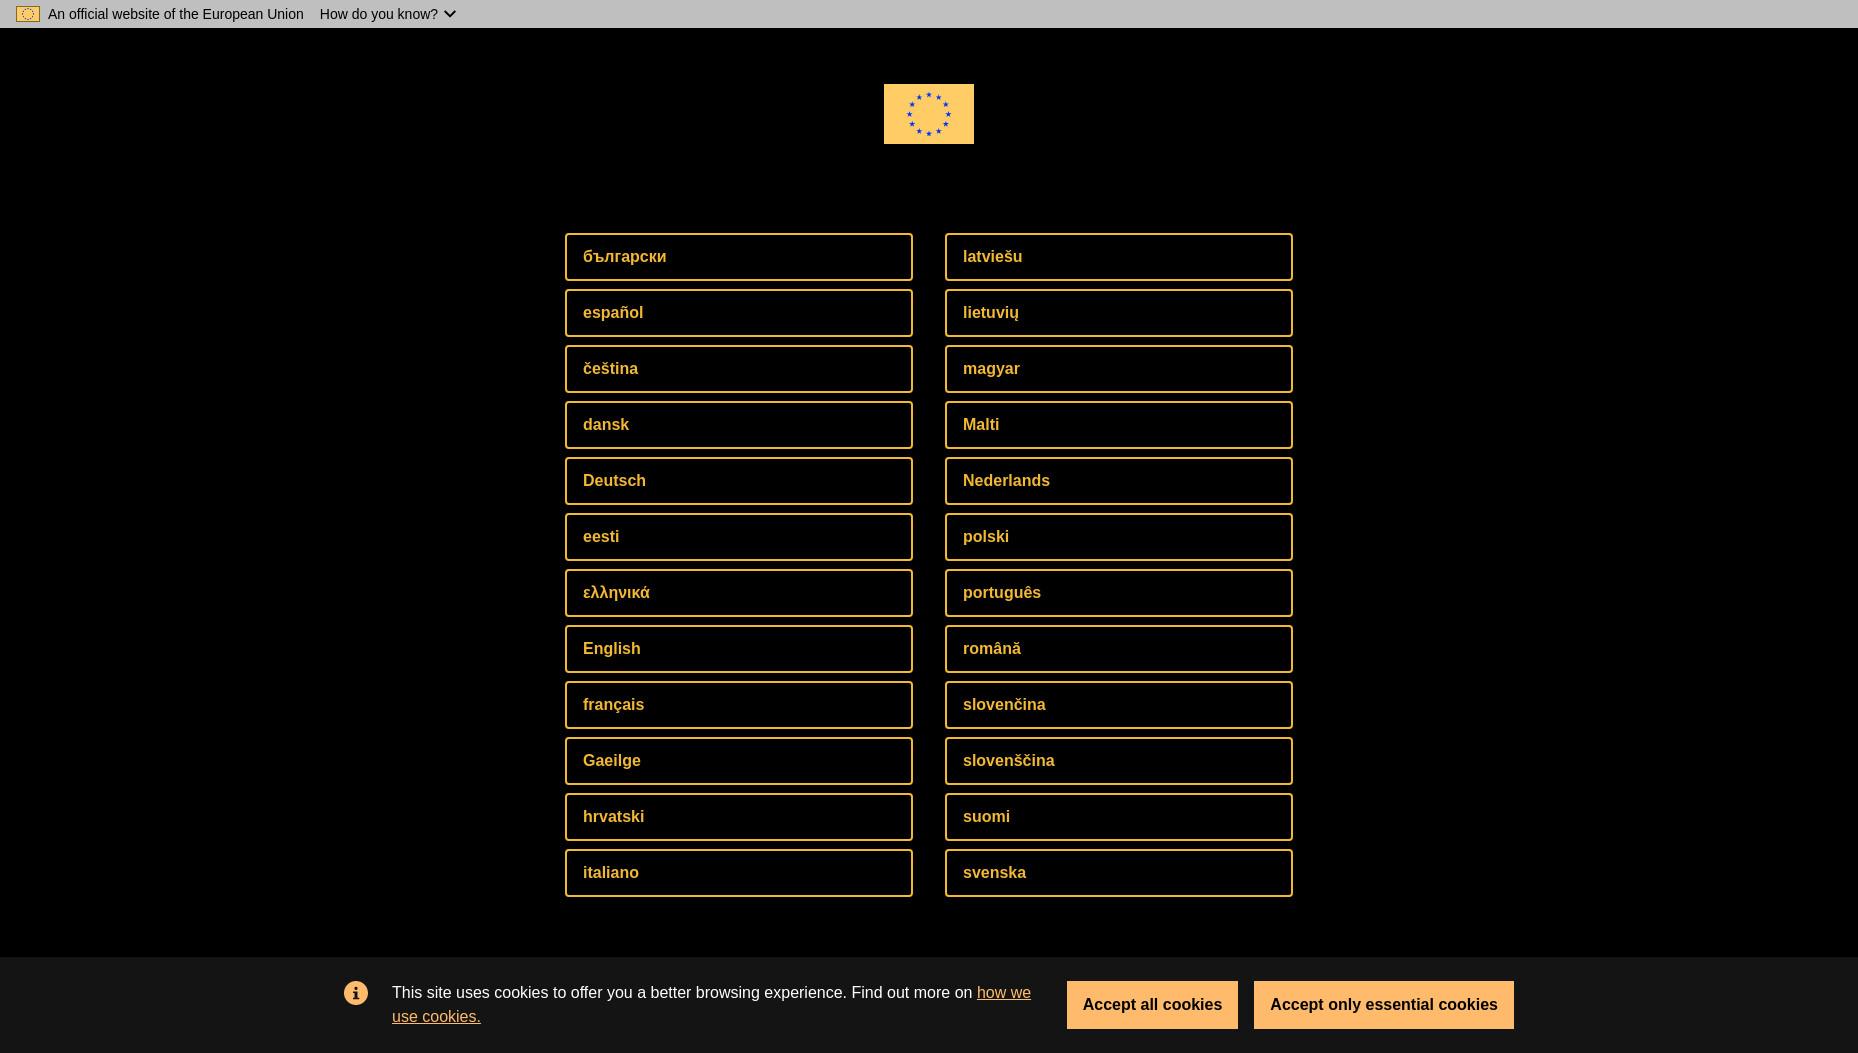Select svenska language
Viewport: 1858px width, 1053px height.
tap(1119, 873)
